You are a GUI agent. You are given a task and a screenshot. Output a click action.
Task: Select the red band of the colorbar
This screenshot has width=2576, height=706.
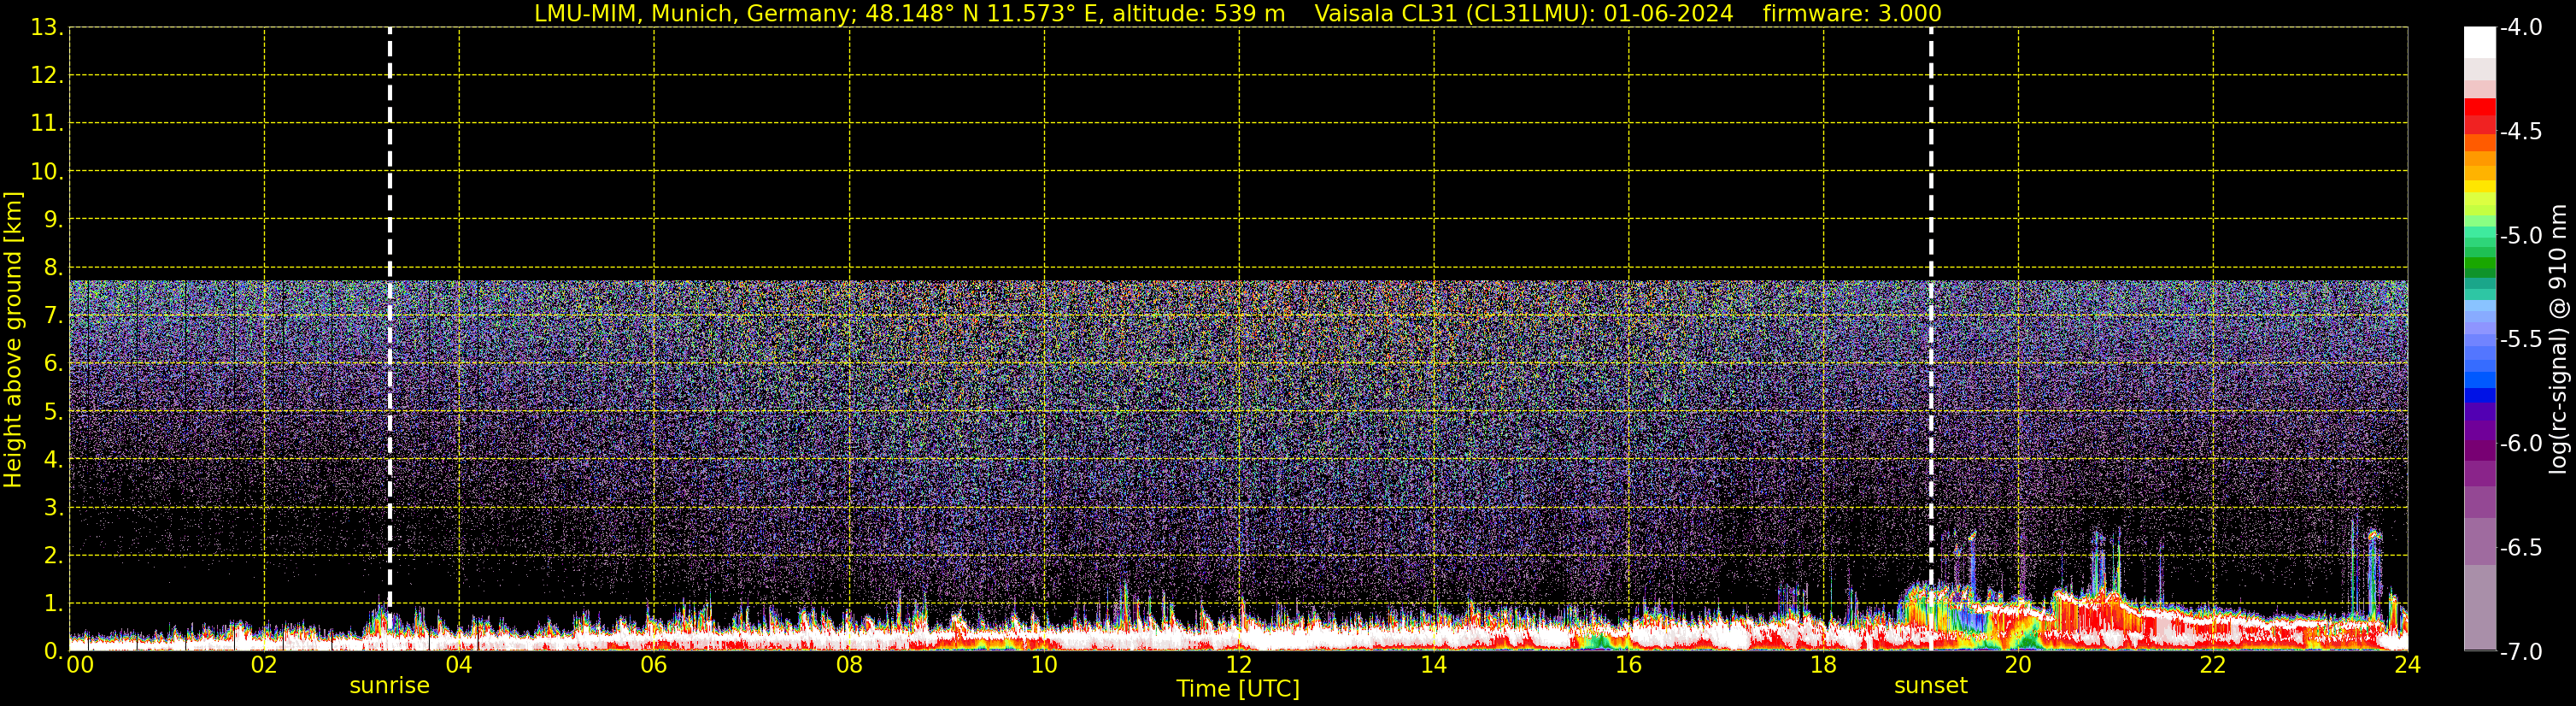[2479, 107]
